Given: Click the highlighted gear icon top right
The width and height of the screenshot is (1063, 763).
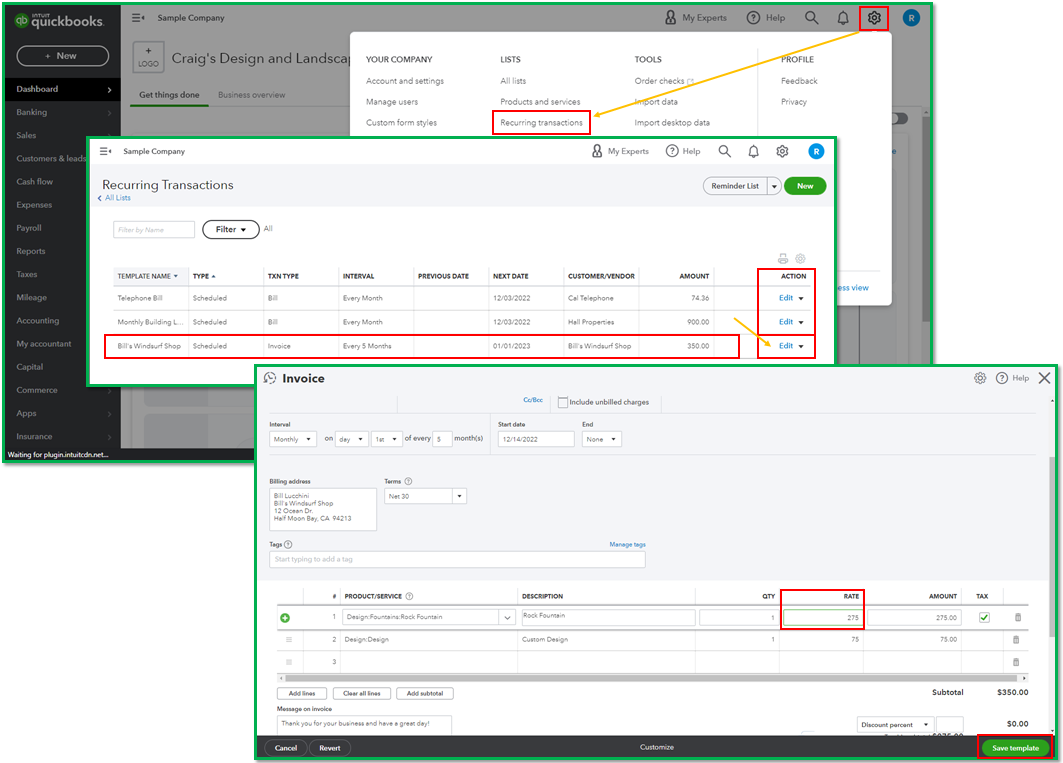Looking at the screenshot, I should 873,16.
